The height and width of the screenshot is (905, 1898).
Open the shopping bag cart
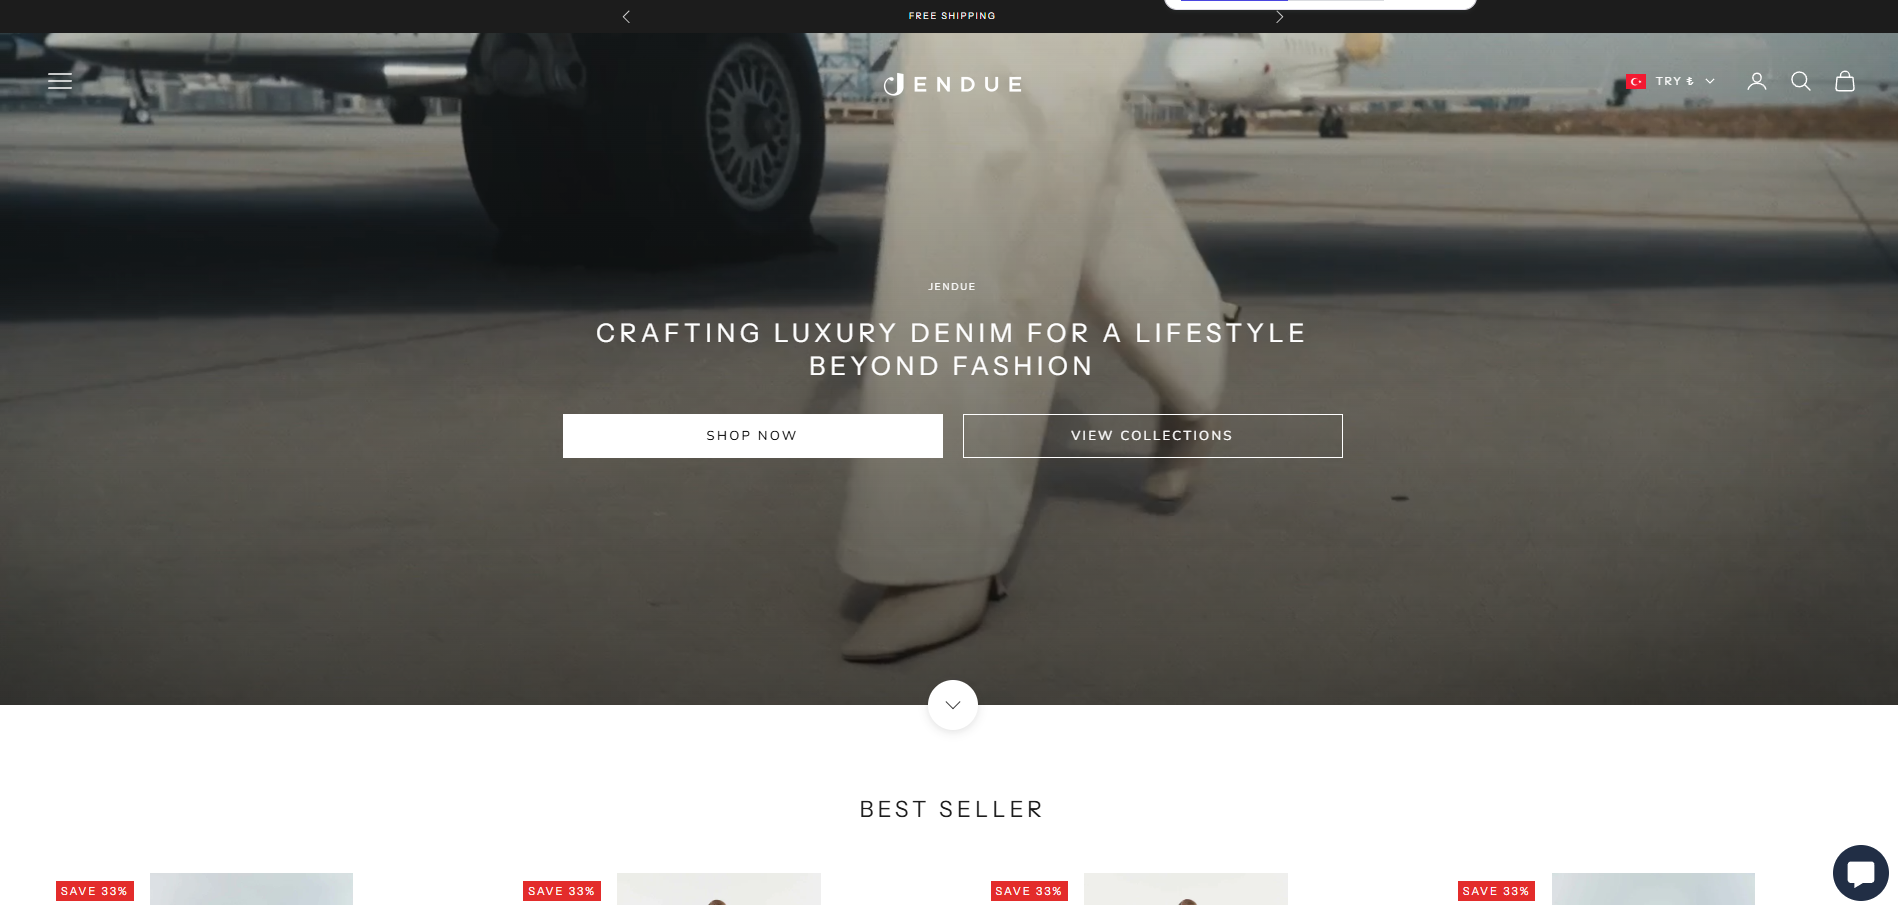1844,81
